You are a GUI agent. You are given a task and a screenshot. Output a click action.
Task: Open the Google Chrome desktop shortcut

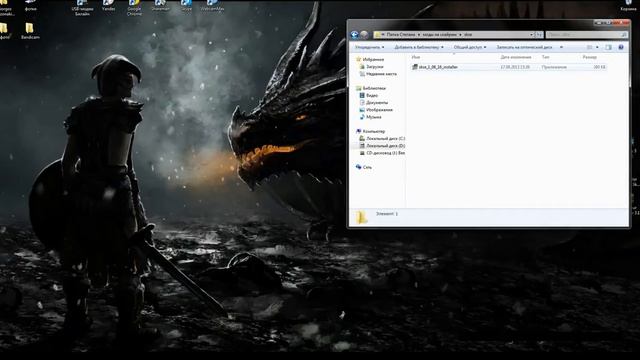pyautogui.click(x=134, y=7)
